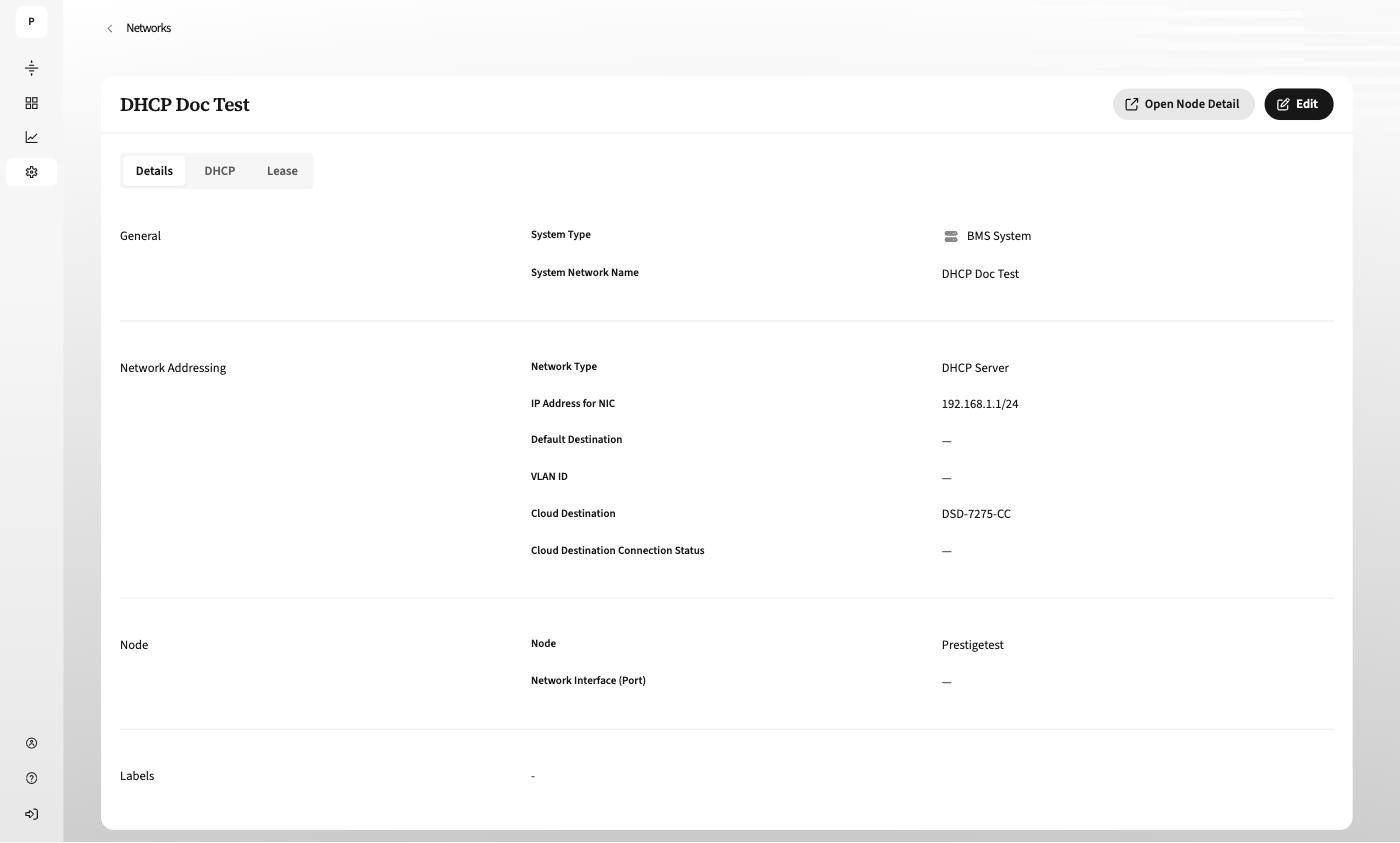Image resolution: width=1400 pixels, height=843 pixels.
Task: Switch to the DHCP tab
Action: coord(220,171)
